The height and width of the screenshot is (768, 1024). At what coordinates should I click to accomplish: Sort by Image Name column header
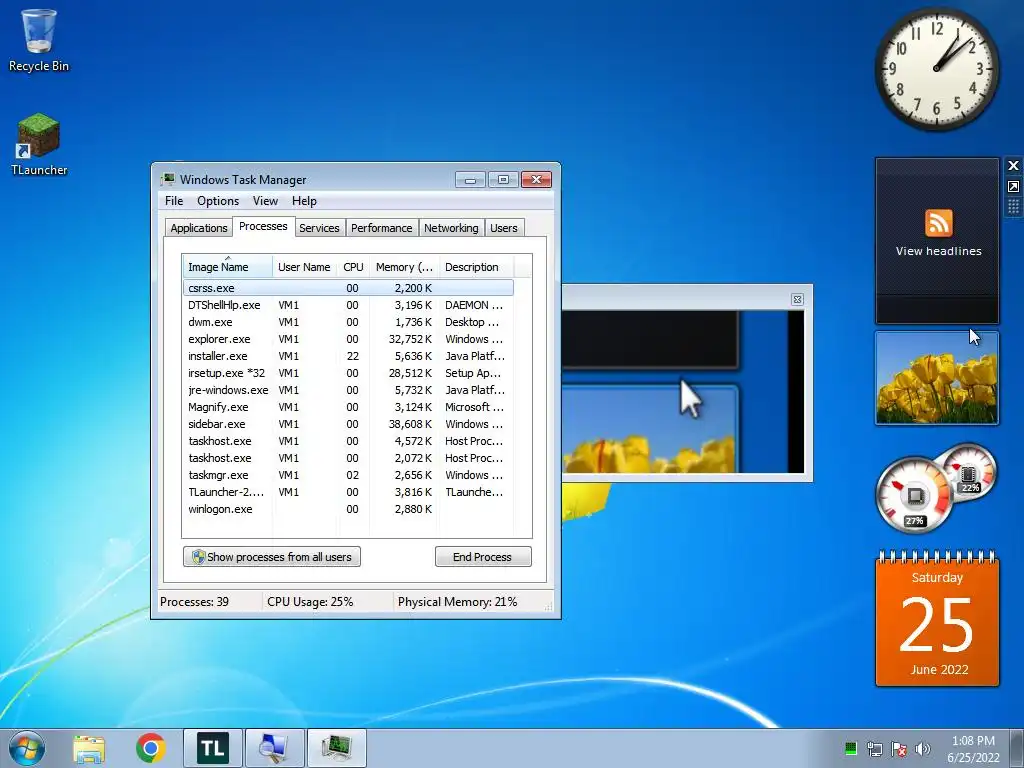[x=227, y=266]
